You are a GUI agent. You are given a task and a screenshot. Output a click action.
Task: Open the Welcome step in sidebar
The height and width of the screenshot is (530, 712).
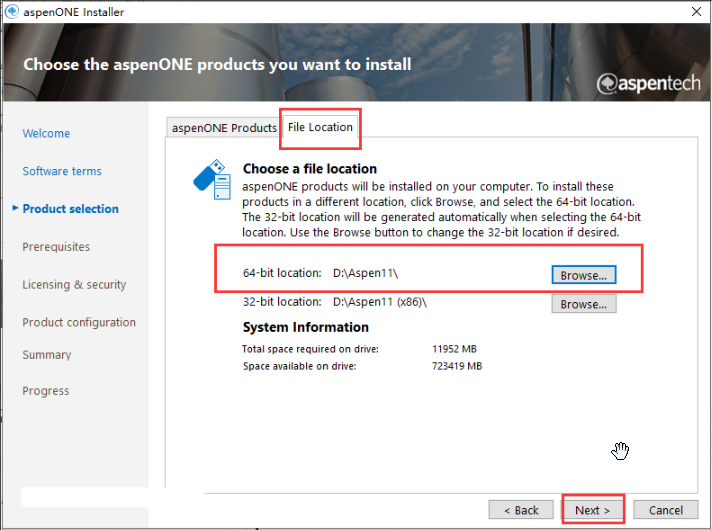(x=46, y=134)
